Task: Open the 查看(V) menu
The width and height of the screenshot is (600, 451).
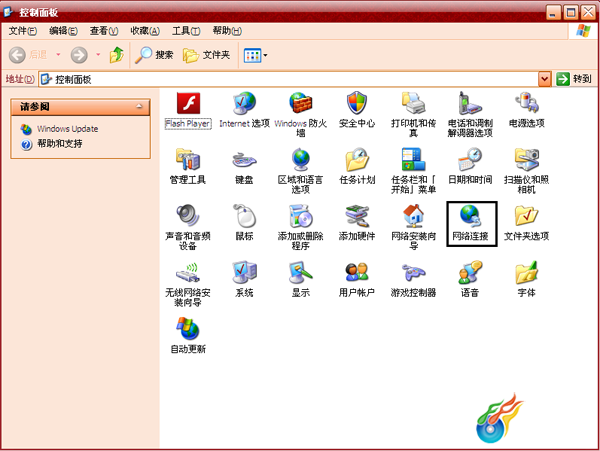Action: click(x=104, y=31)
